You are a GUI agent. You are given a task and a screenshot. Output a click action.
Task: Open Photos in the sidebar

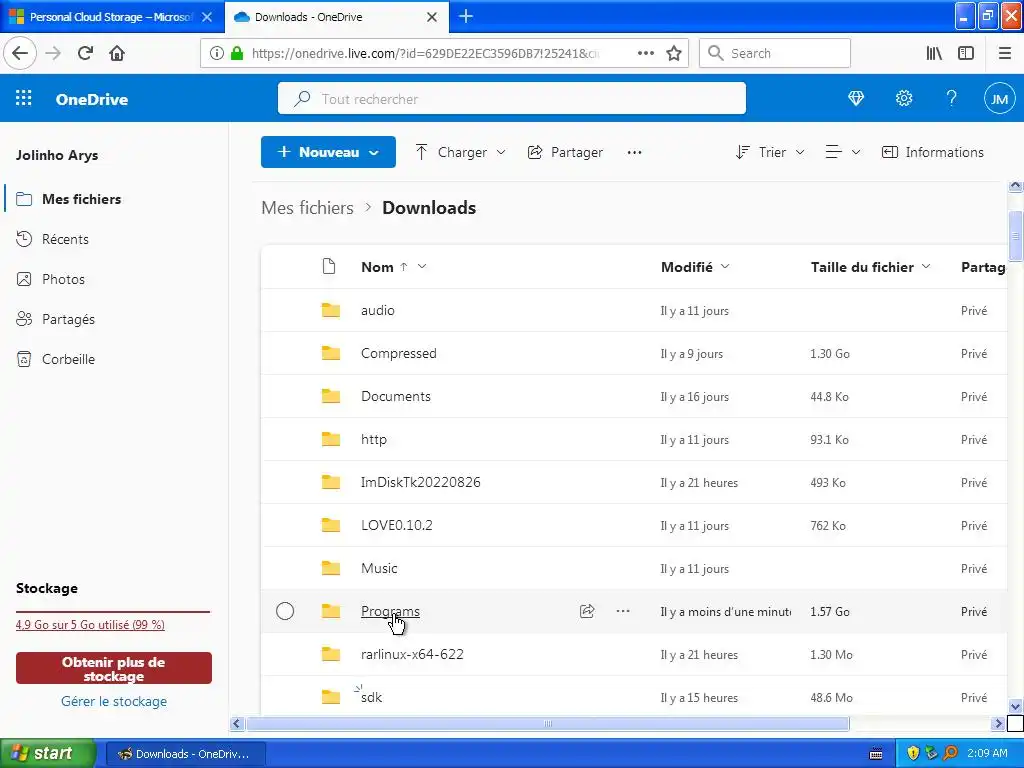(63, 280)
